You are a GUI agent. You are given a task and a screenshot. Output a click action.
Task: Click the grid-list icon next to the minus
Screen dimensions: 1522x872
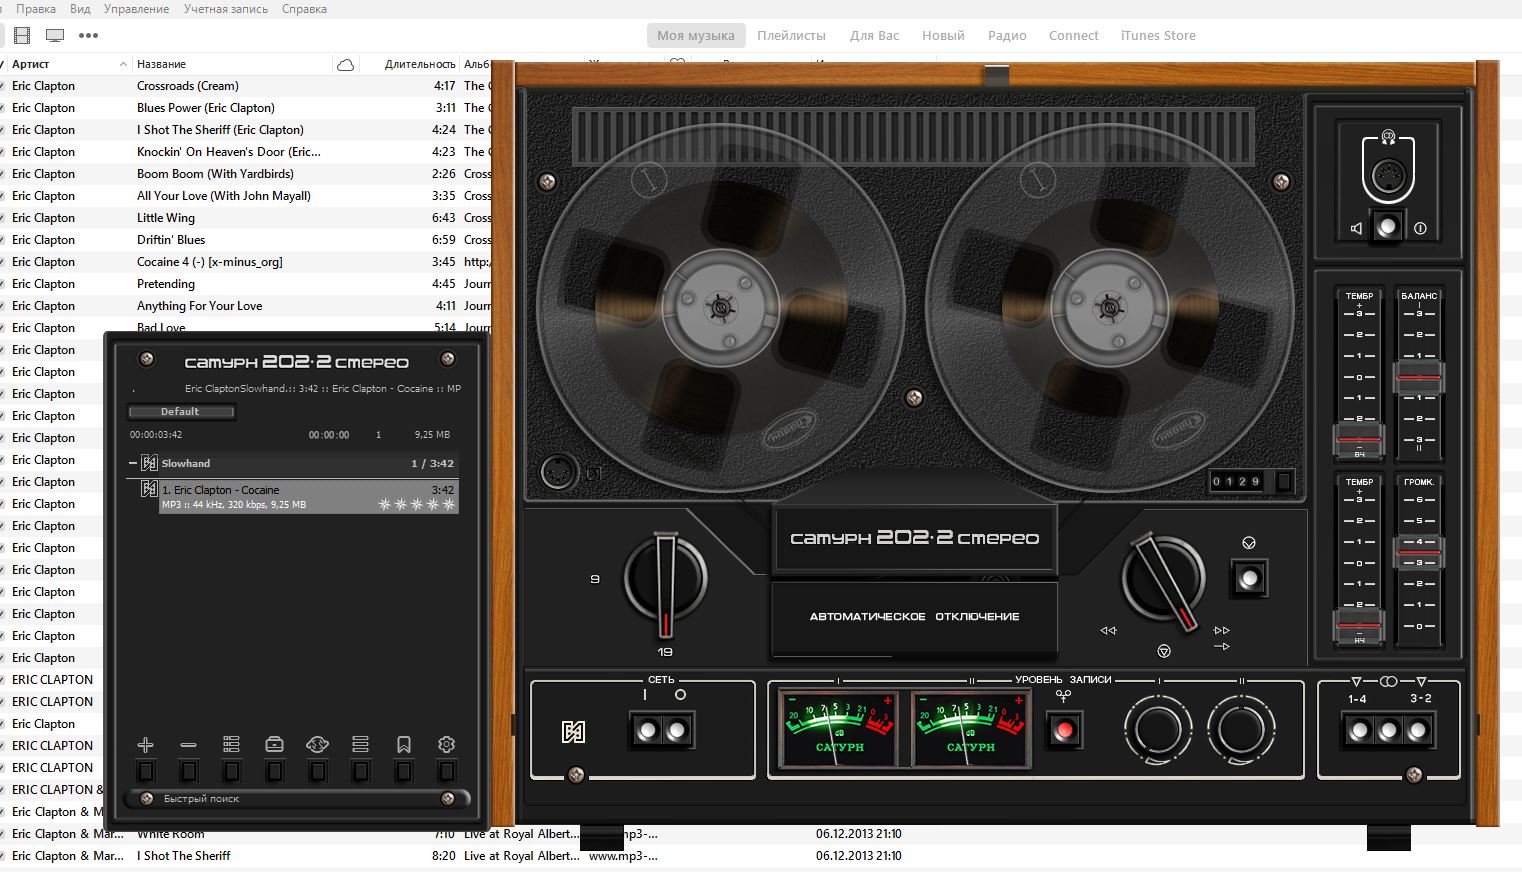coord(231,745)
